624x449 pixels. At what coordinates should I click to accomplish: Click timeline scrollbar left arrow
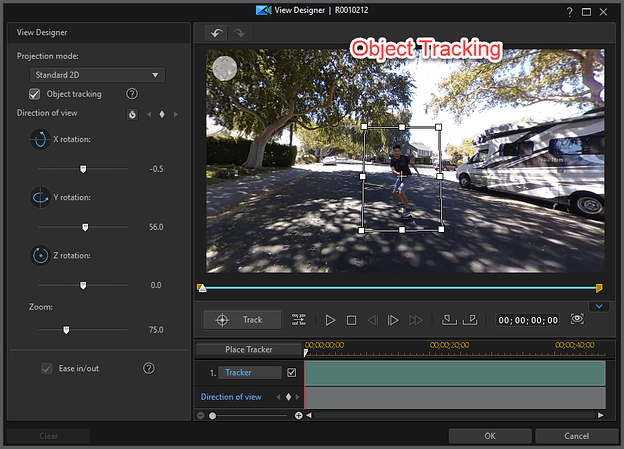pyautogui.click(x=309, y=415)
